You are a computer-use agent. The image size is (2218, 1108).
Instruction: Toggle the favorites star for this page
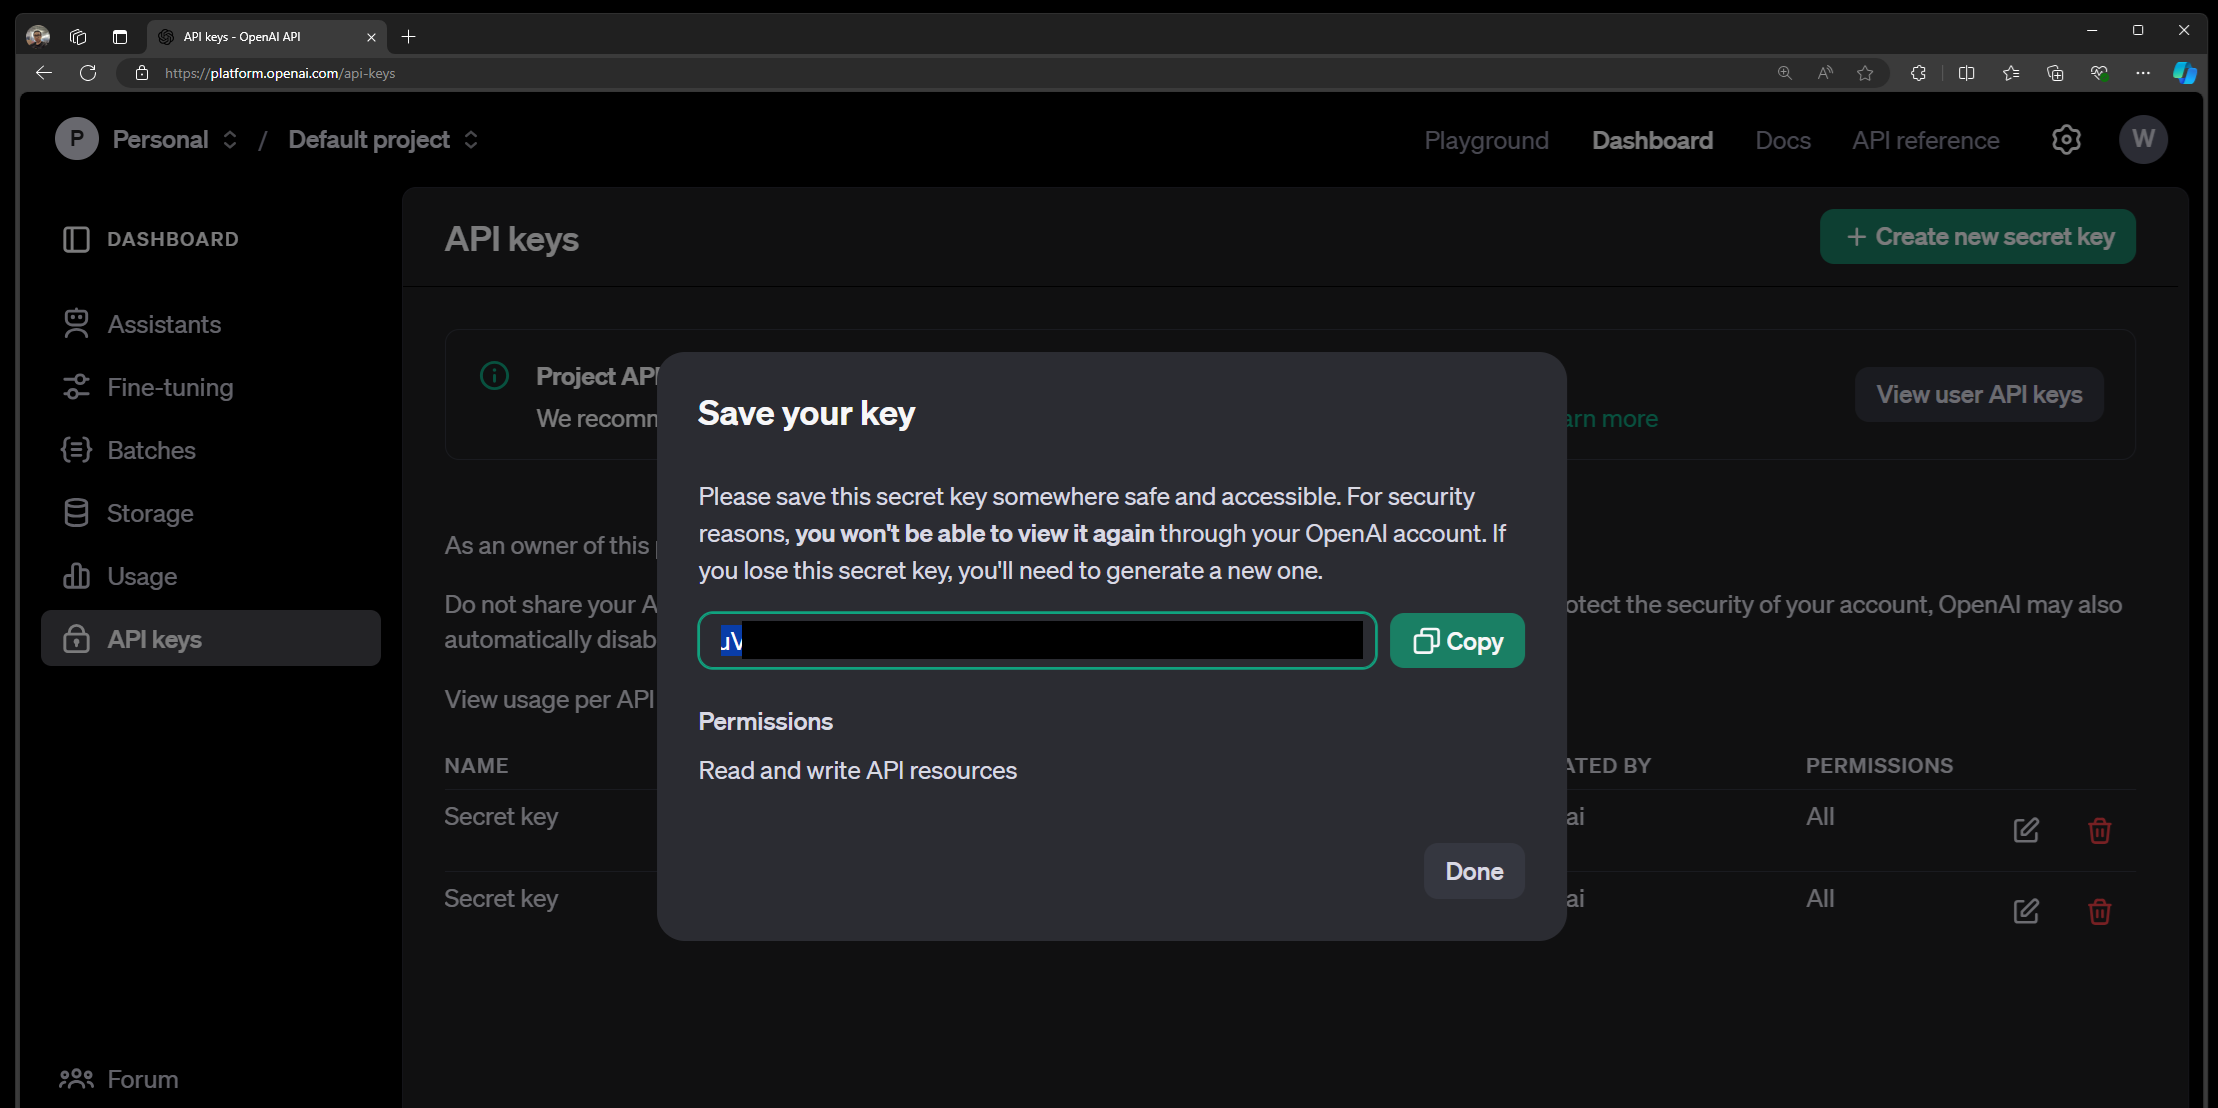(1865, 72)
